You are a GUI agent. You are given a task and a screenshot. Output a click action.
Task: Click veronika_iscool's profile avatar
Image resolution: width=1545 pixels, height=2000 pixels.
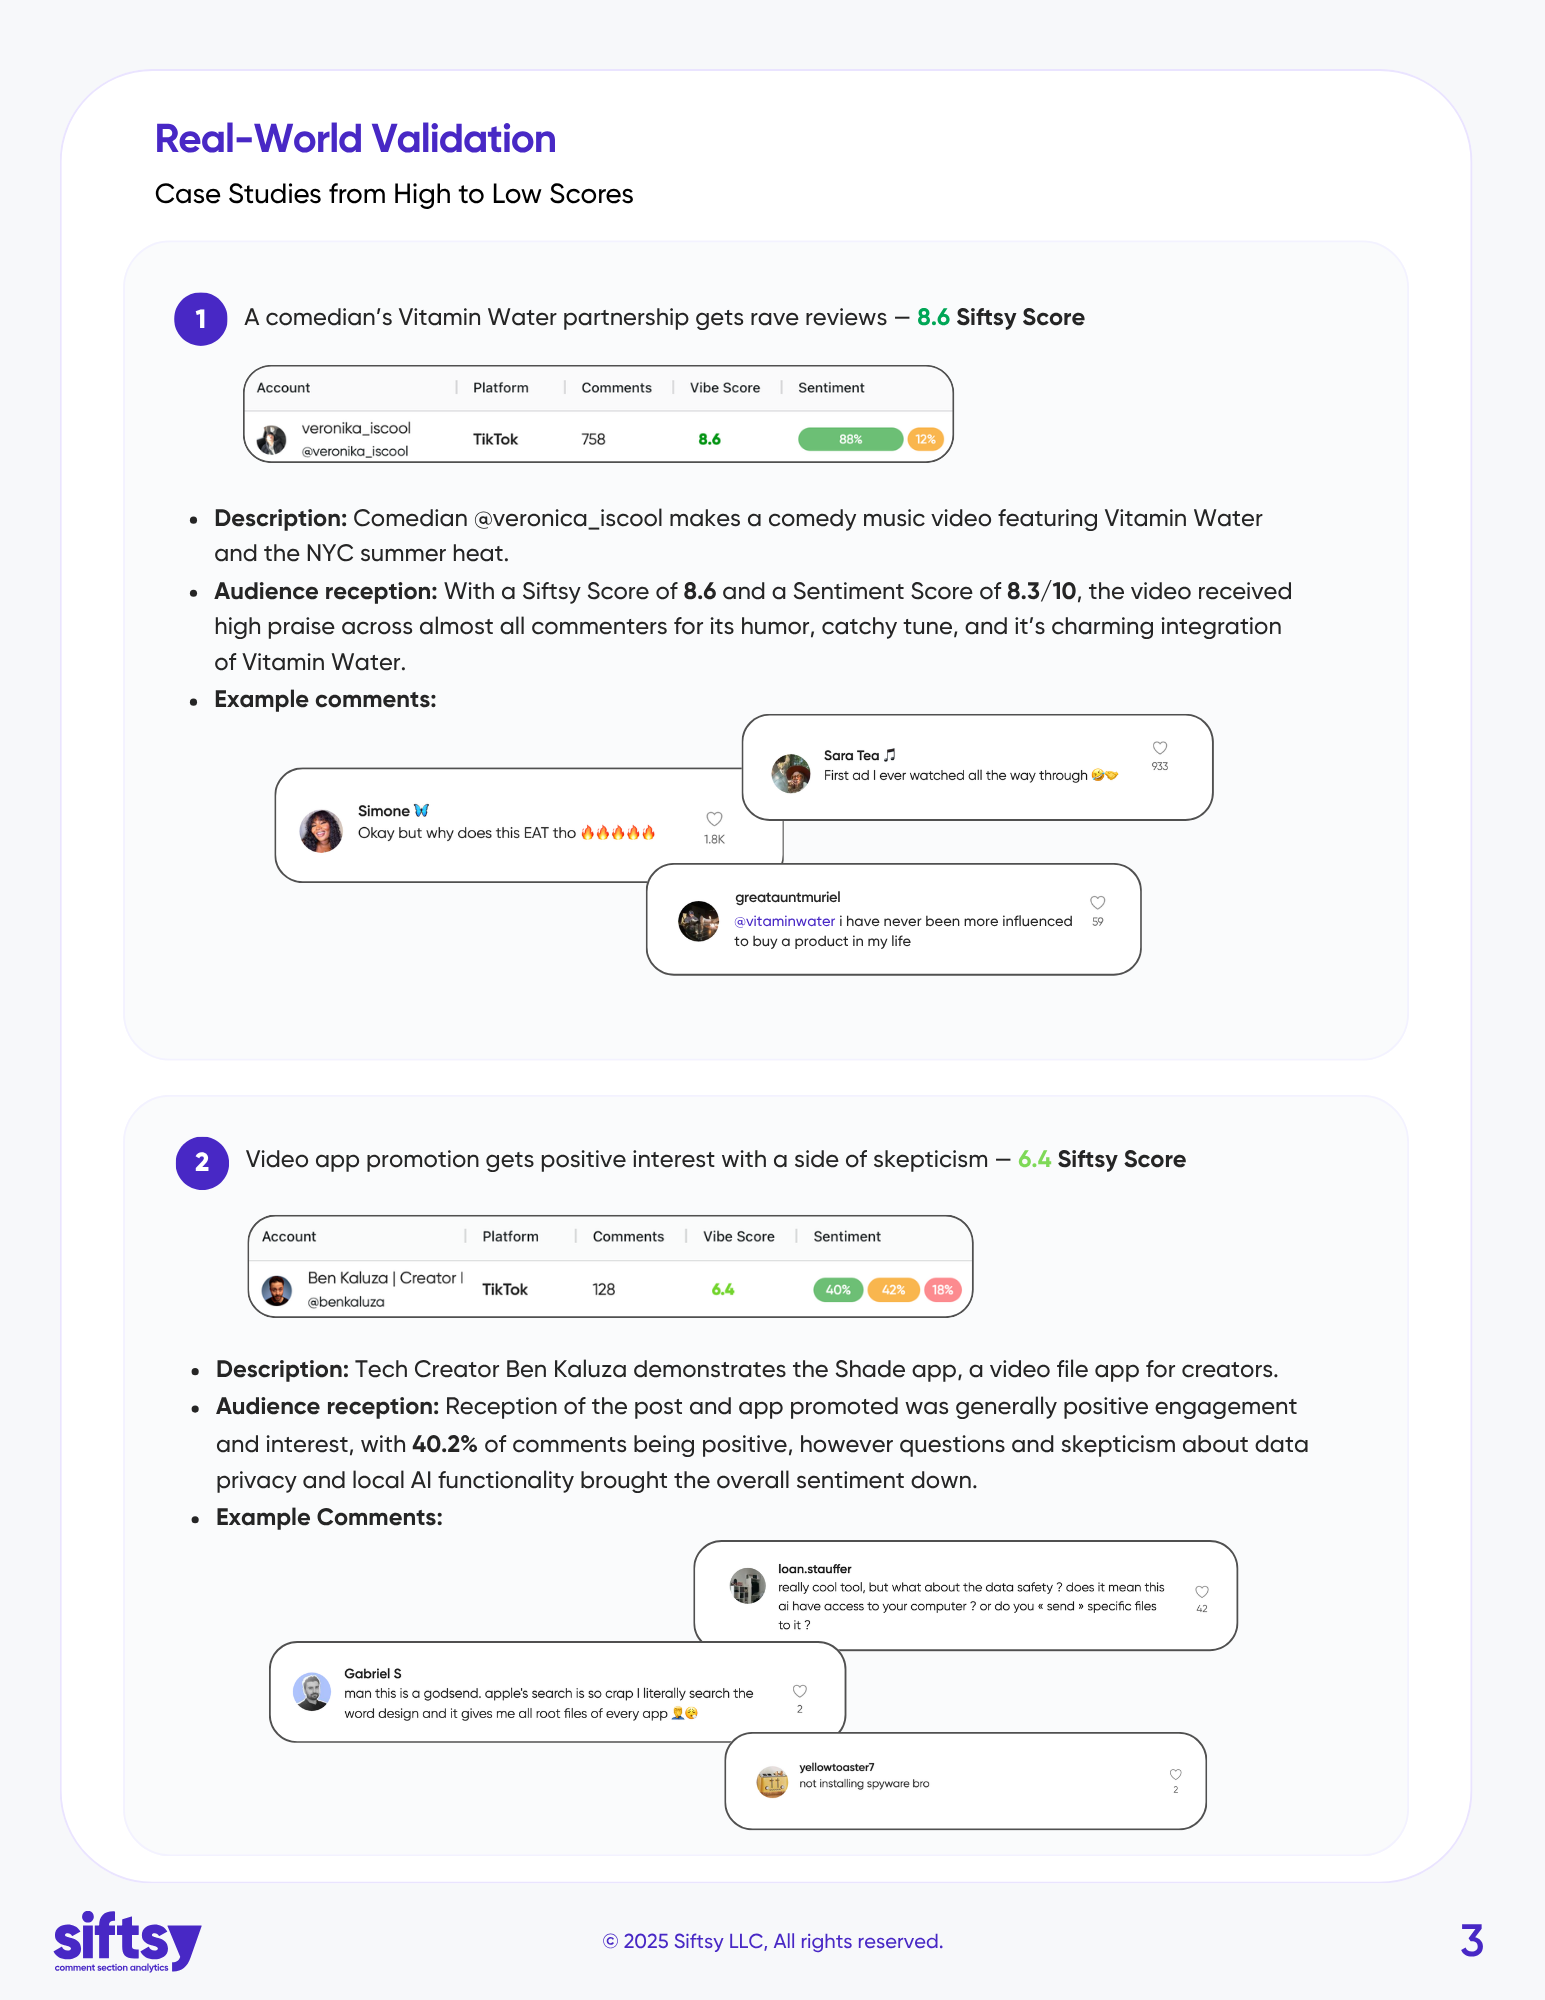[x=271, y=440]
